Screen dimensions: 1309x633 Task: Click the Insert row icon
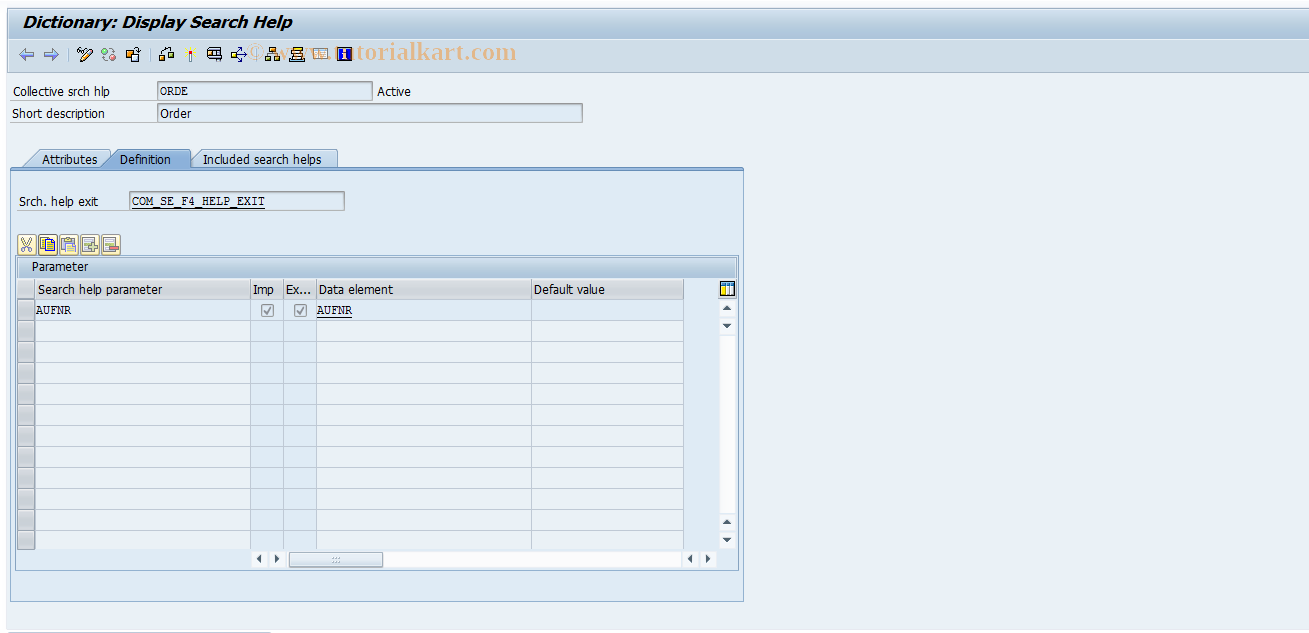click(x=90, y=244)
